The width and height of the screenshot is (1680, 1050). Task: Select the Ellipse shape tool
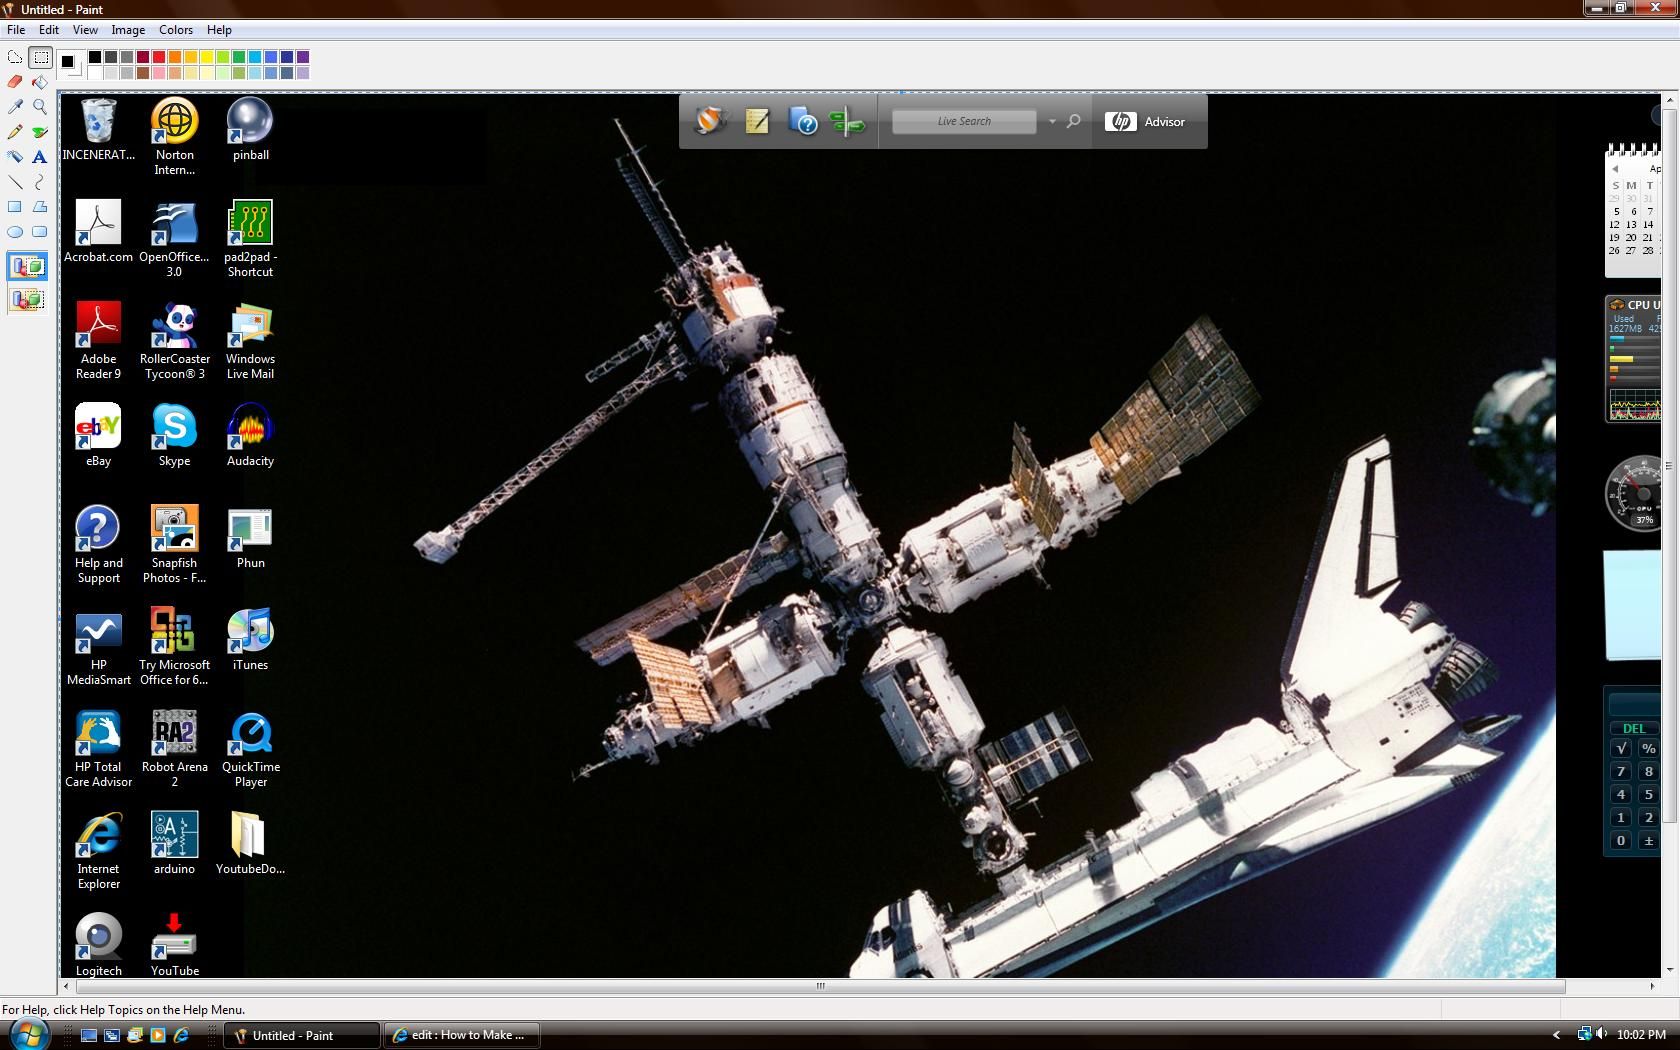(x=15, y=232)
